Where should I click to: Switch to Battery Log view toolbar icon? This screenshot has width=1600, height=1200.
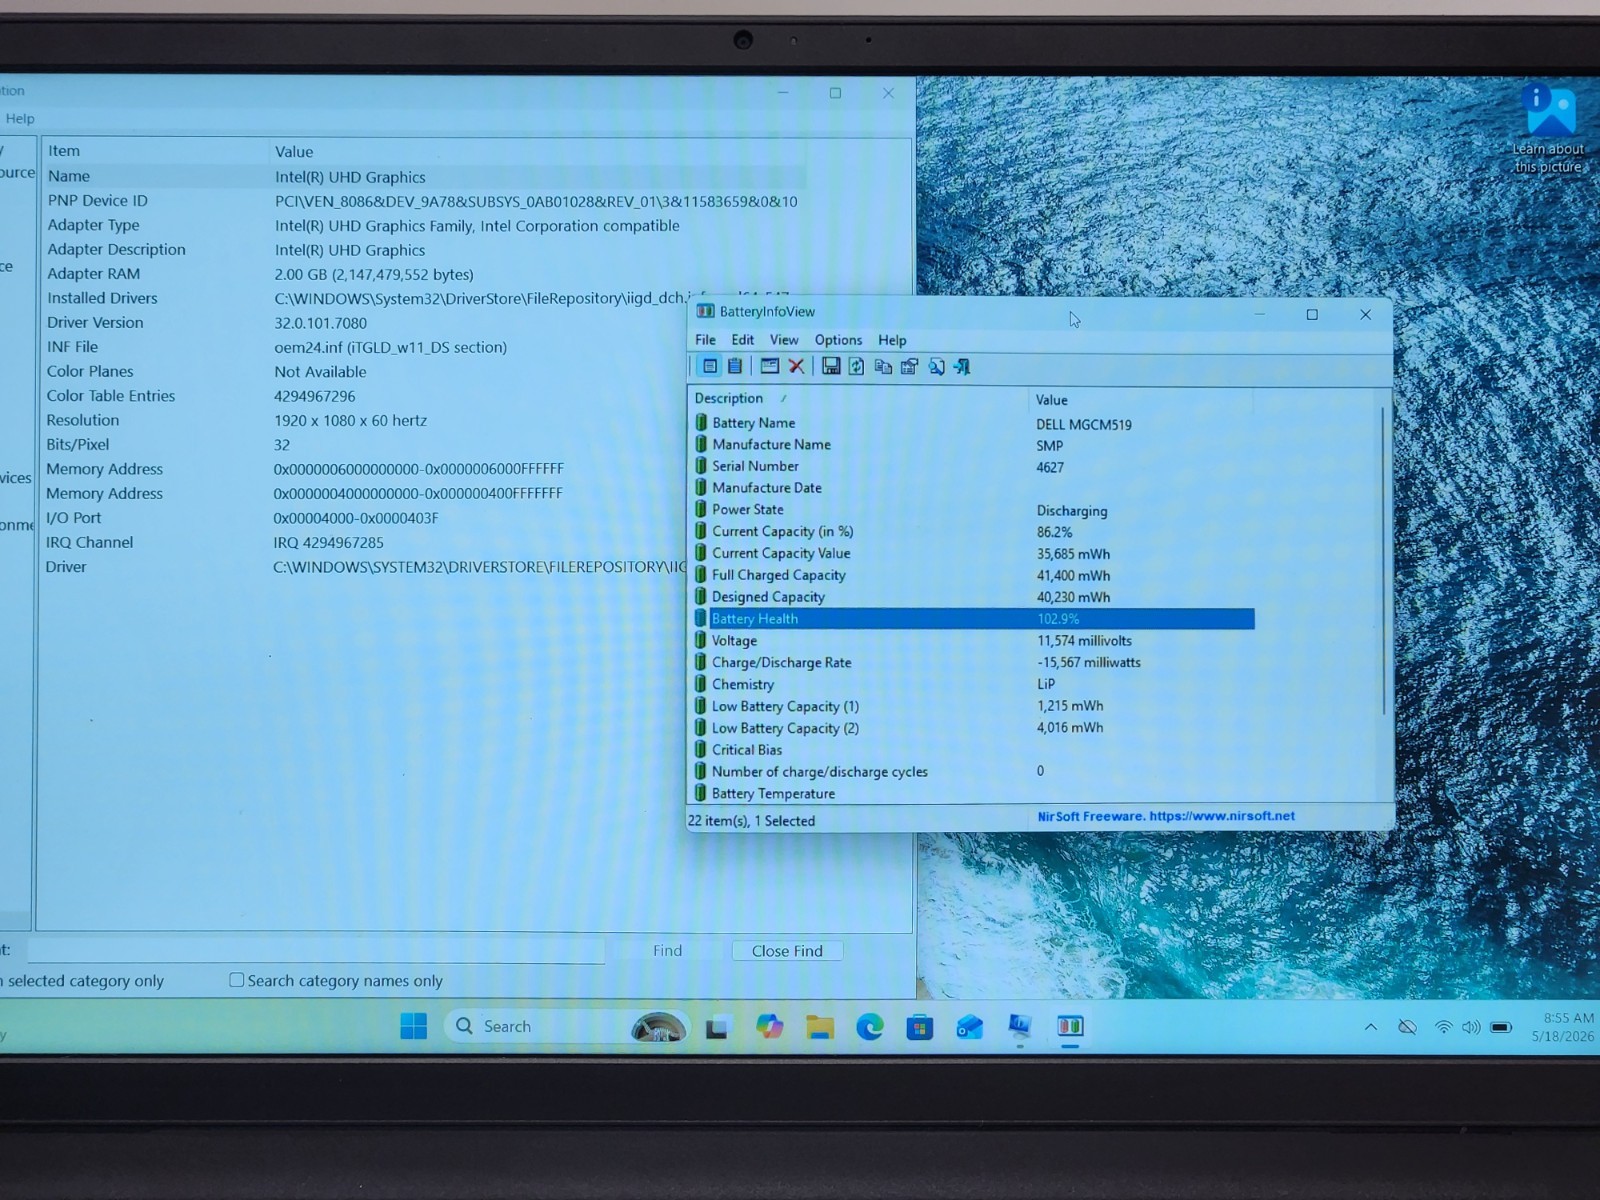tap(735, 366)
